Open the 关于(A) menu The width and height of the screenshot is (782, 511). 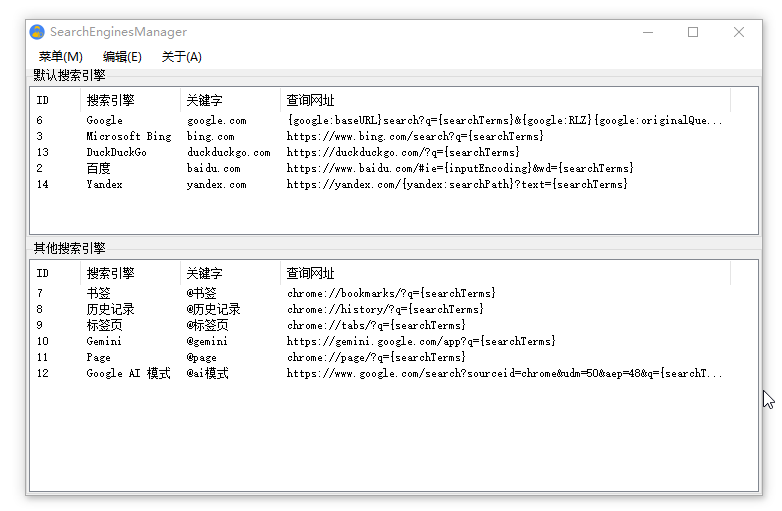pos(182,57)
